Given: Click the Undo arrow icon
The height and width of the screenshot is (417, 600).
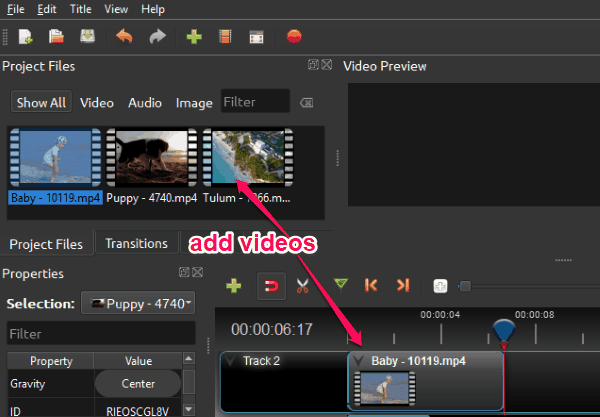Looking at the screenshot, I should pyautogui.click(x=124, y=37).
